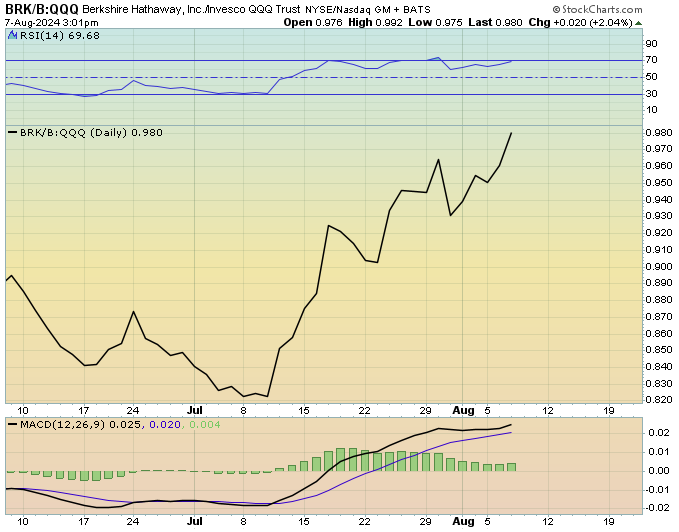Screen dimensions: 679x532
Task: Click the NYSE/Nasdaq GM + BATS exchange label
Action: click(x=368, y=10)
